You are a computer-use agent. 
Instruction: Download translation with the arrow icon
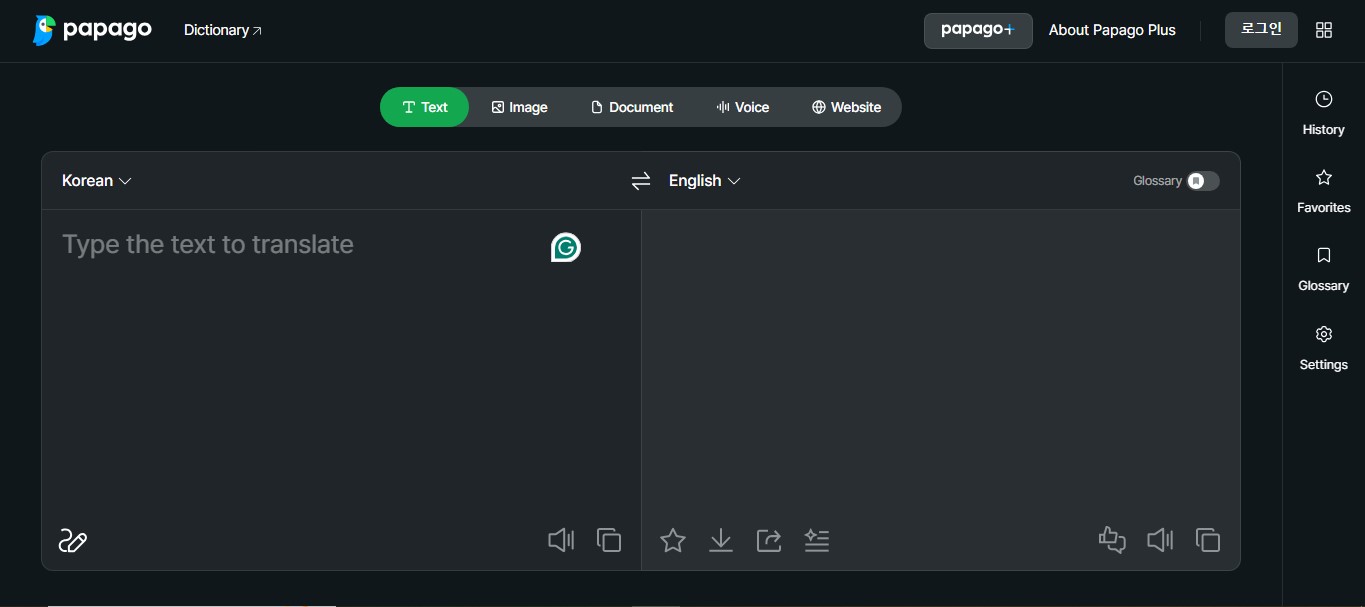[x=721, y=541]
